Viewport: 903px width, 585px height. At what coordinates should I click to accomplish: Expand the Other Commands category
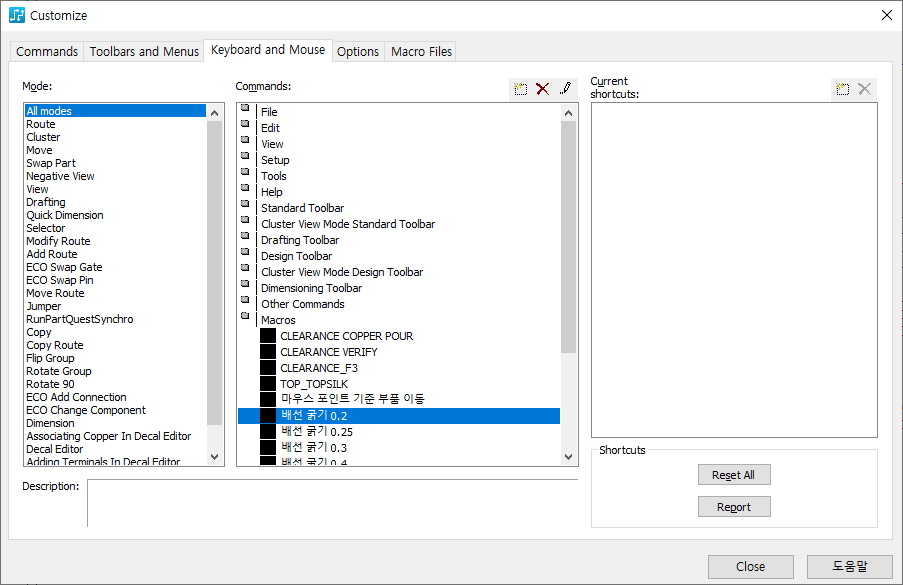(x=246, y=303)
